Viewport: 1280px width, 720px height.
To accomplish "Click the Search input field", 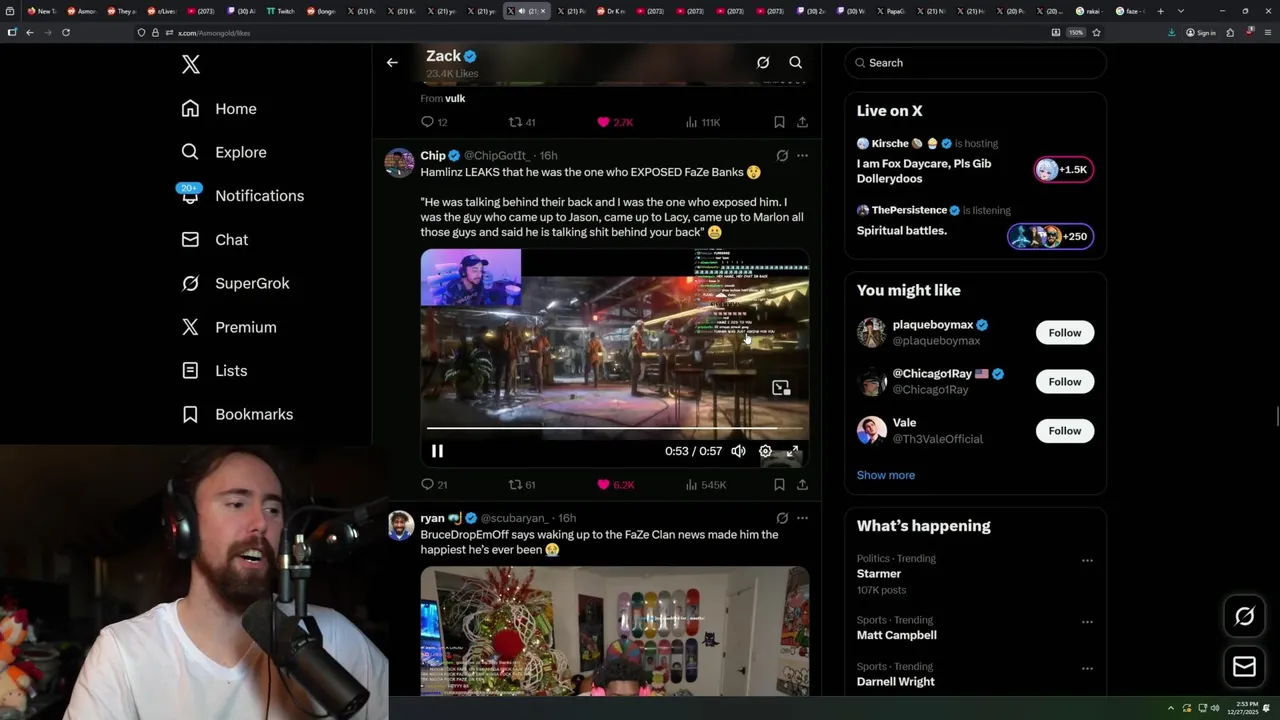I will [976, 62].
